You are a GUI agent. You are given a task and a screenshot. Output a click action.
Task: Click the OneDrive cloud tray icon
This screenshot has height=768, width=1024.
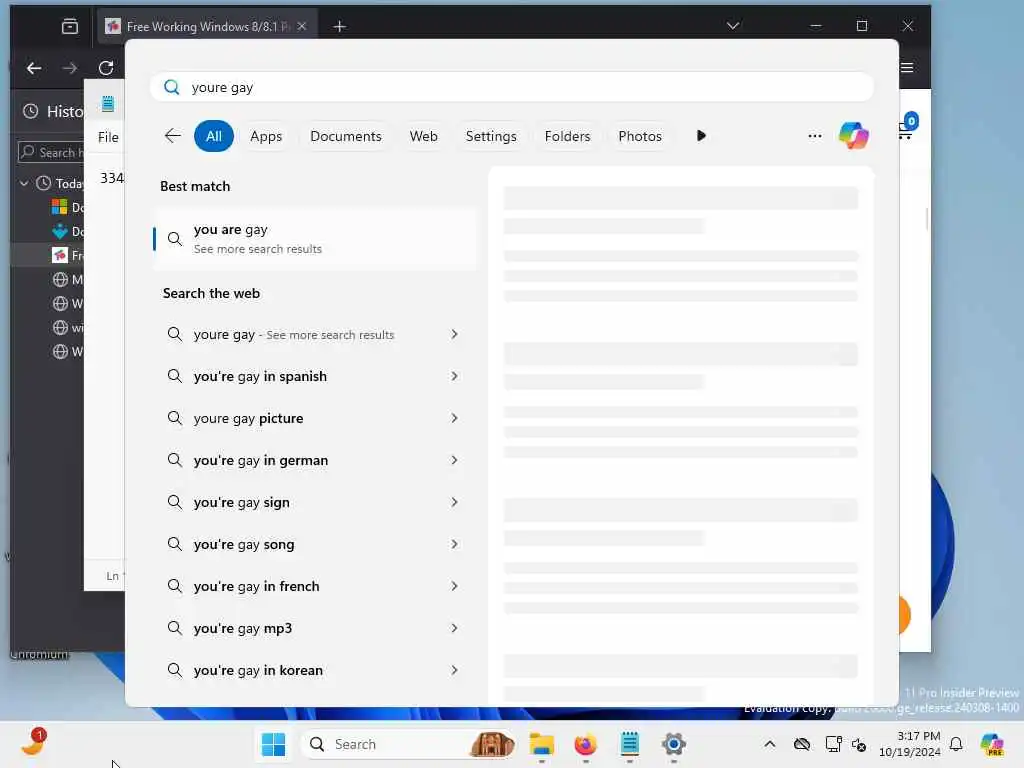point(801,744)
